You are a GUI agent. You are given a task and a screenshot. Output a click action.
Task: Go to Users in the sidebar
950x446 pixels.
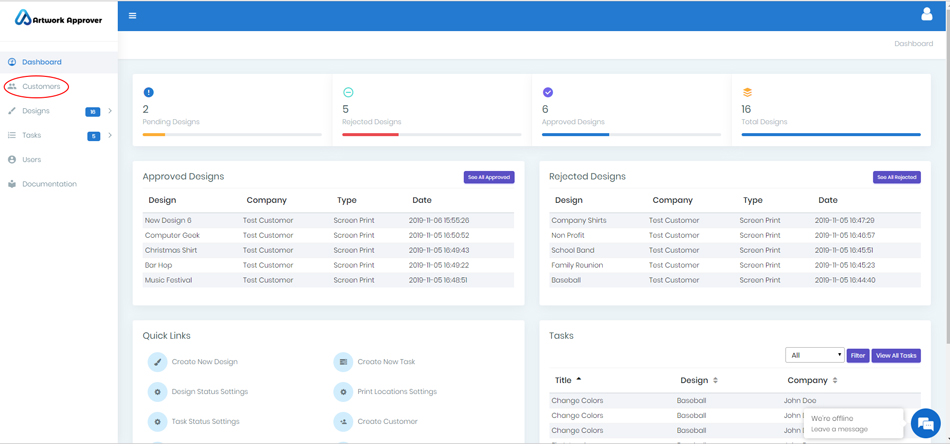click(x=32, y=160)
